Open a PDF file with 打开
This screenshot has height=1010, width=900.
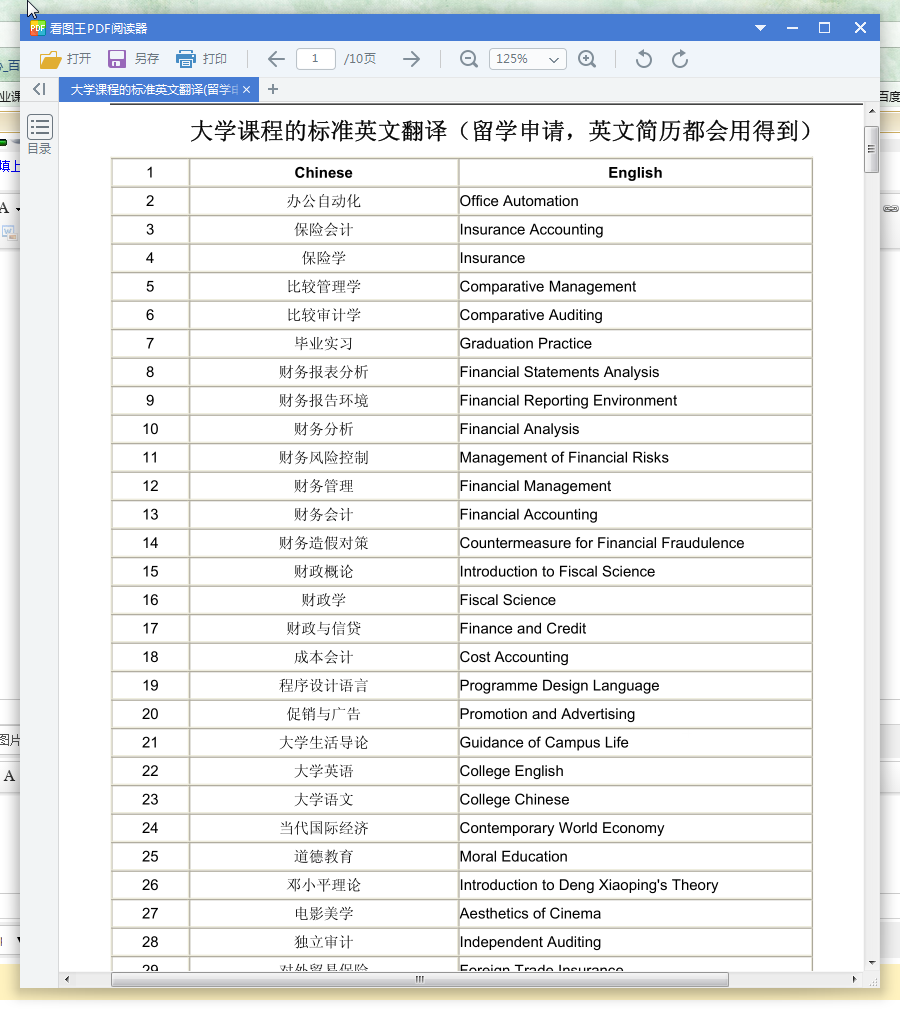[65, 59]
